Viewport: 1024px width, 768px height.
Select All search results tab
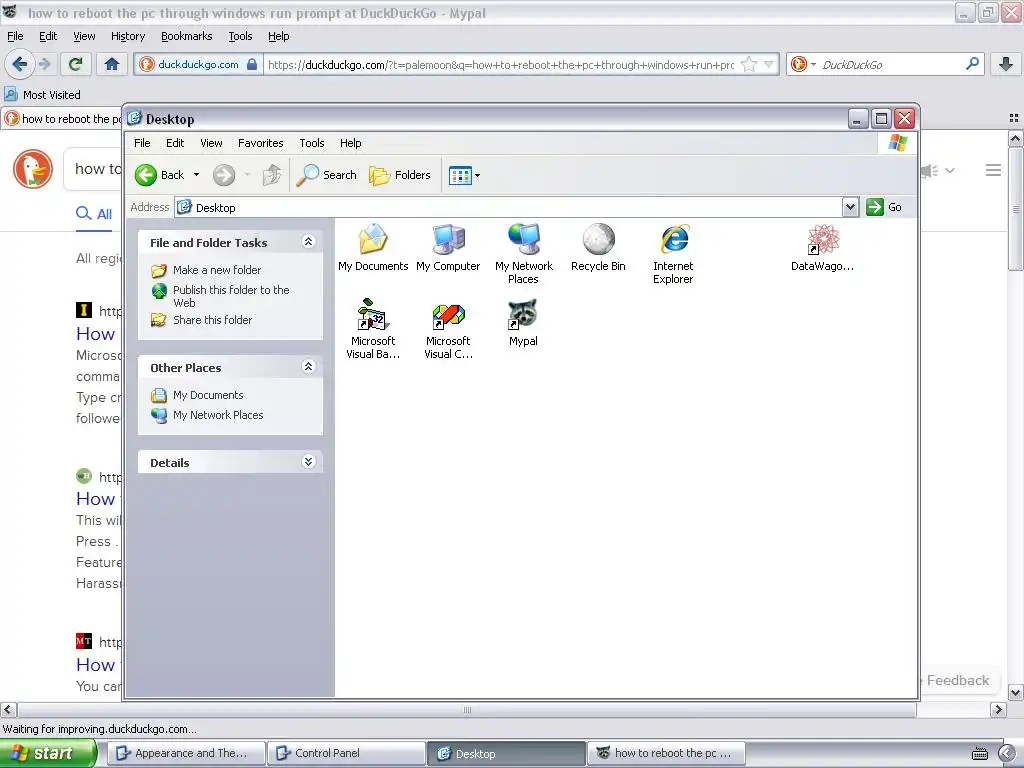tap(94, 214)
